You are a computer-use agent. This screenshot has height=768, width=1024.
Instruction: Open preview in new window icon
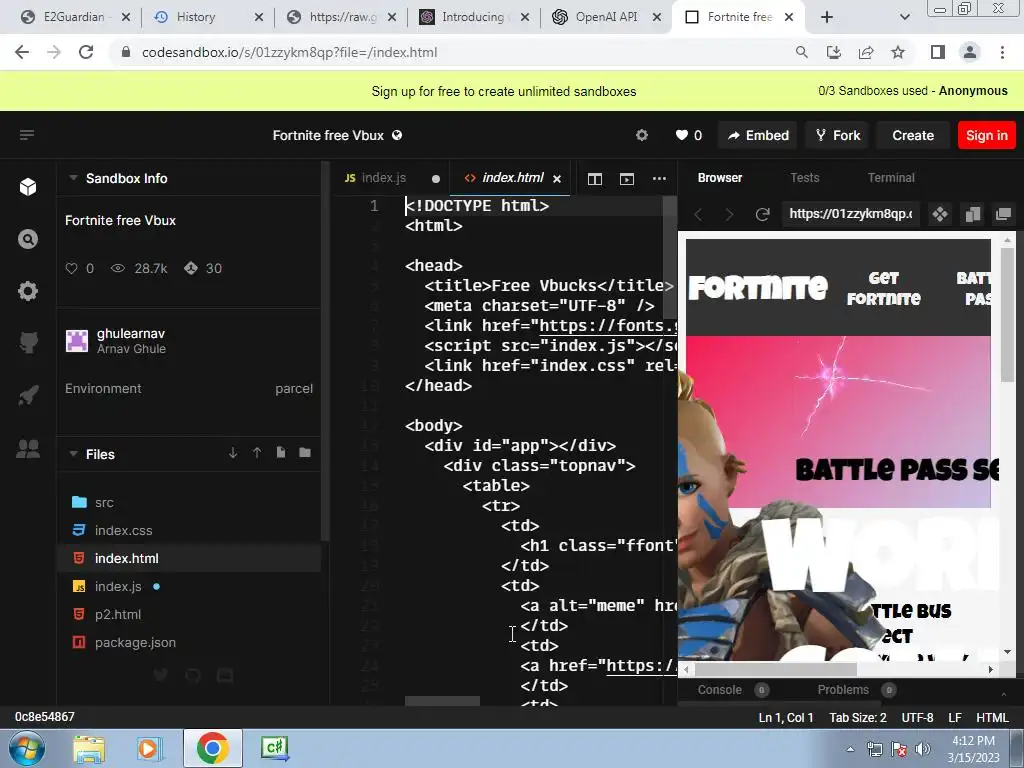point(1003,214)
